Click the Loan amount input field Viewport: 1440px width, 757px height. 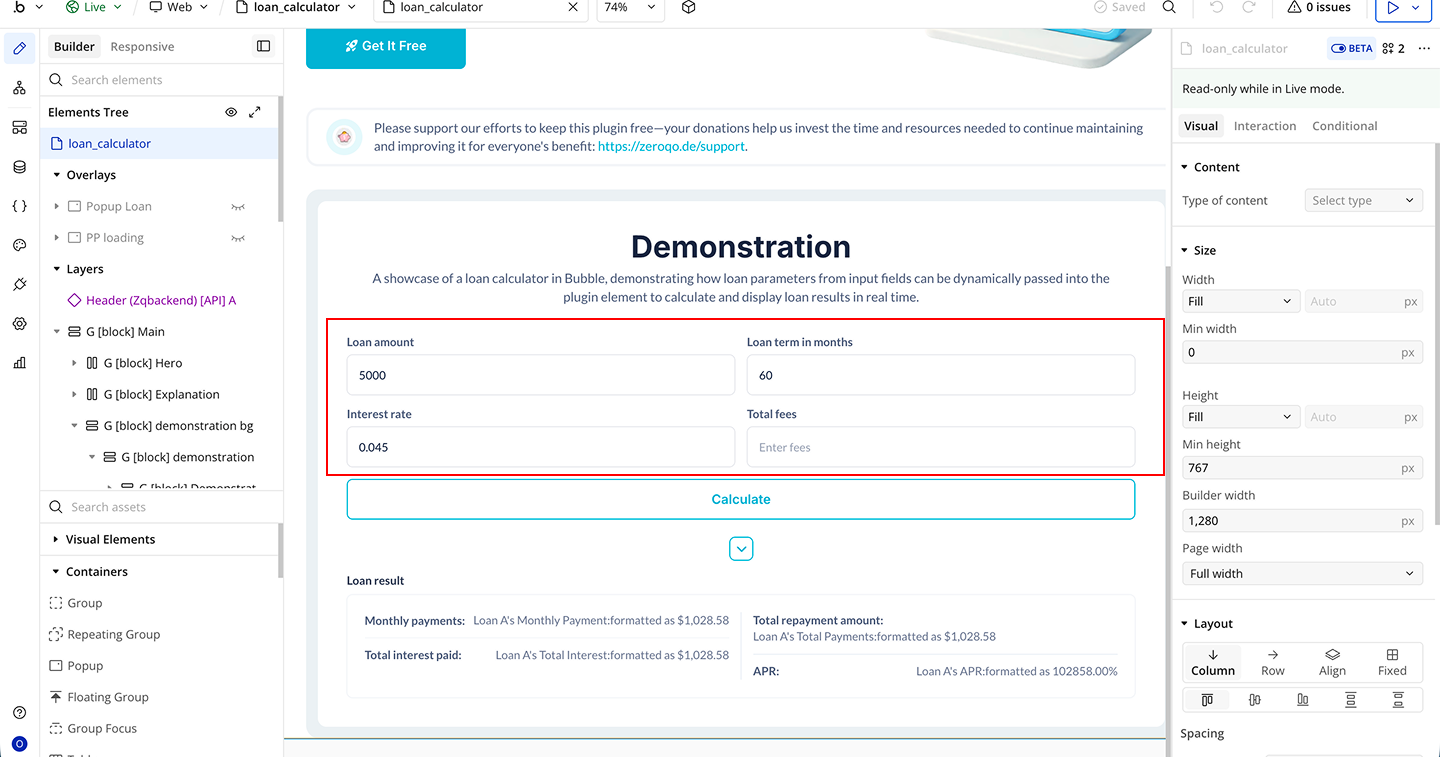coord(541,375)
